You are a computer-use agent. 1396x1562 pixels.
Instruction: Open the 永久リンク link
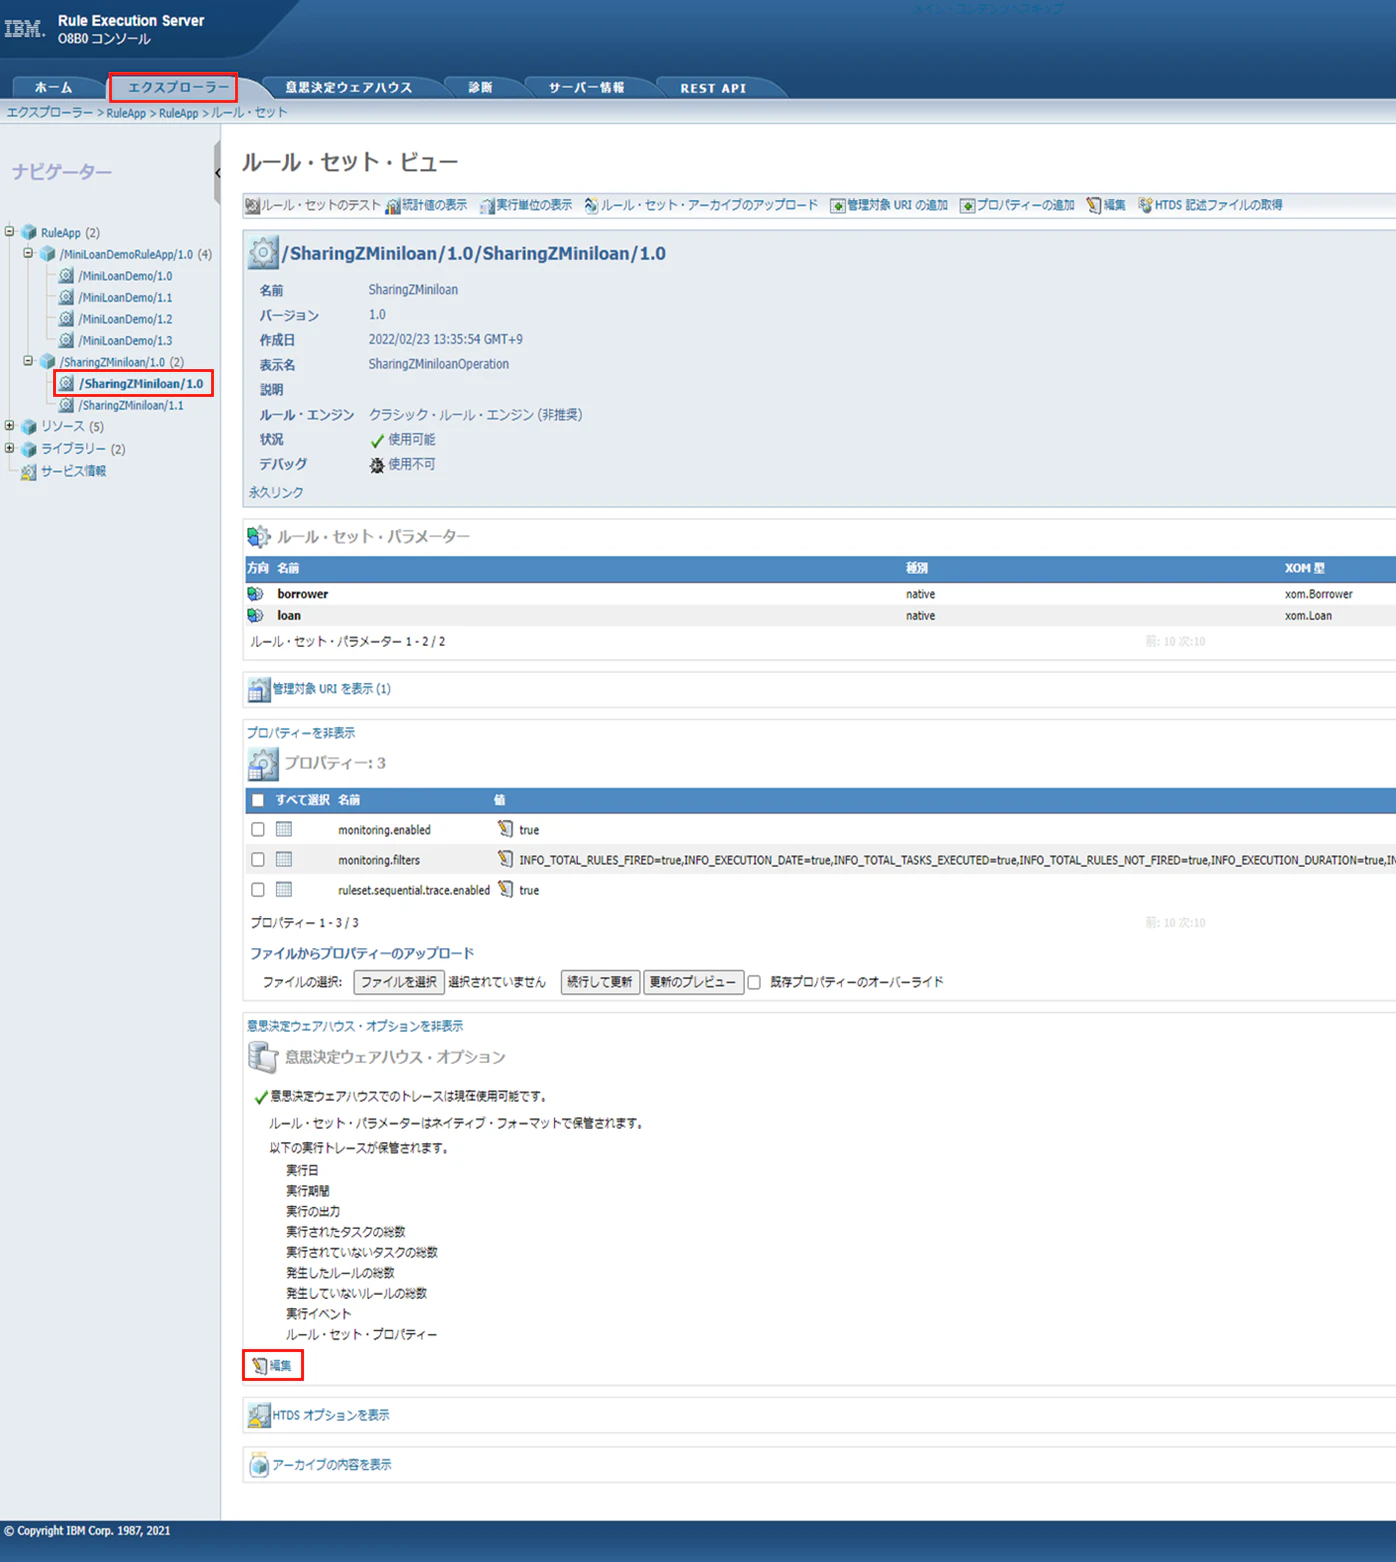coord(276,493)
